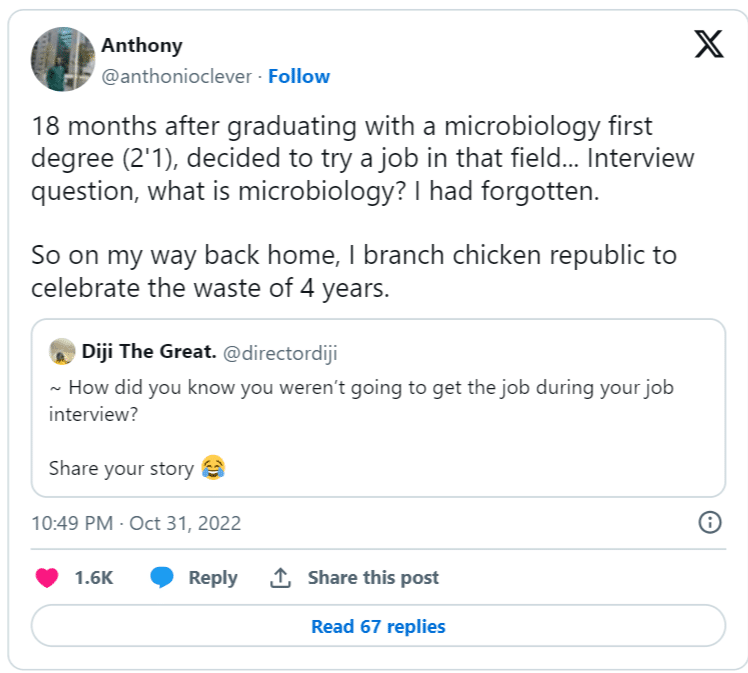The width and height of the screenshot is (748, 673).
Task: Open the 10:49 PM Oct 31, 2022 timestamp
Action: point(136,522)
